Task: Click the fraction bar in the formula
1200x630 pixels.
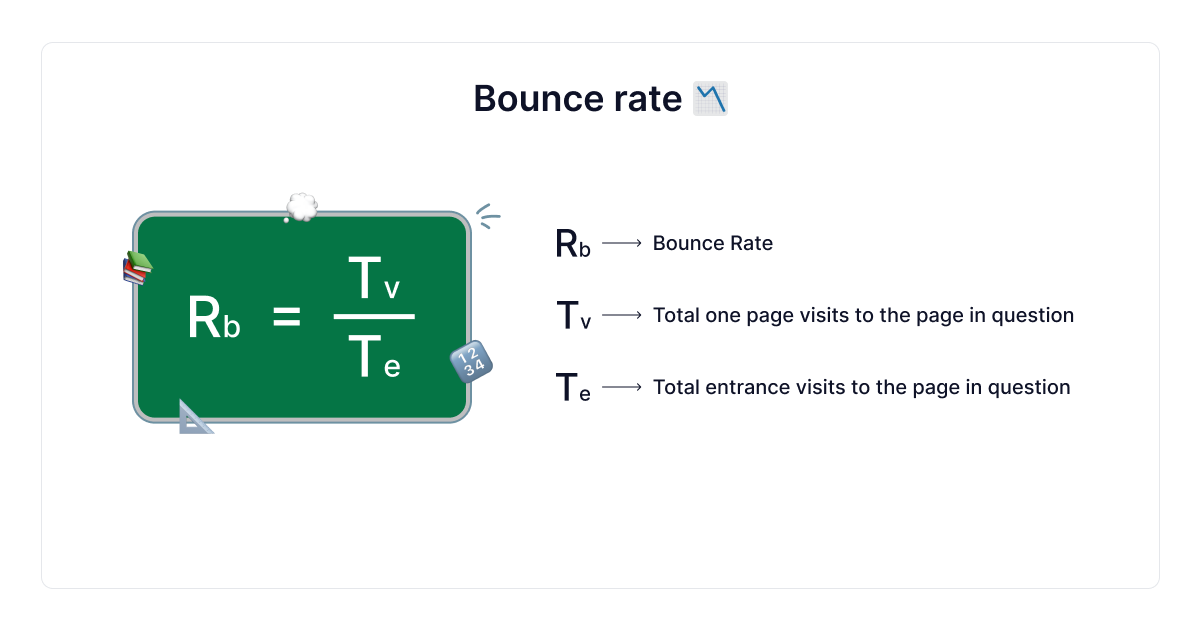Action: [374, 316]
